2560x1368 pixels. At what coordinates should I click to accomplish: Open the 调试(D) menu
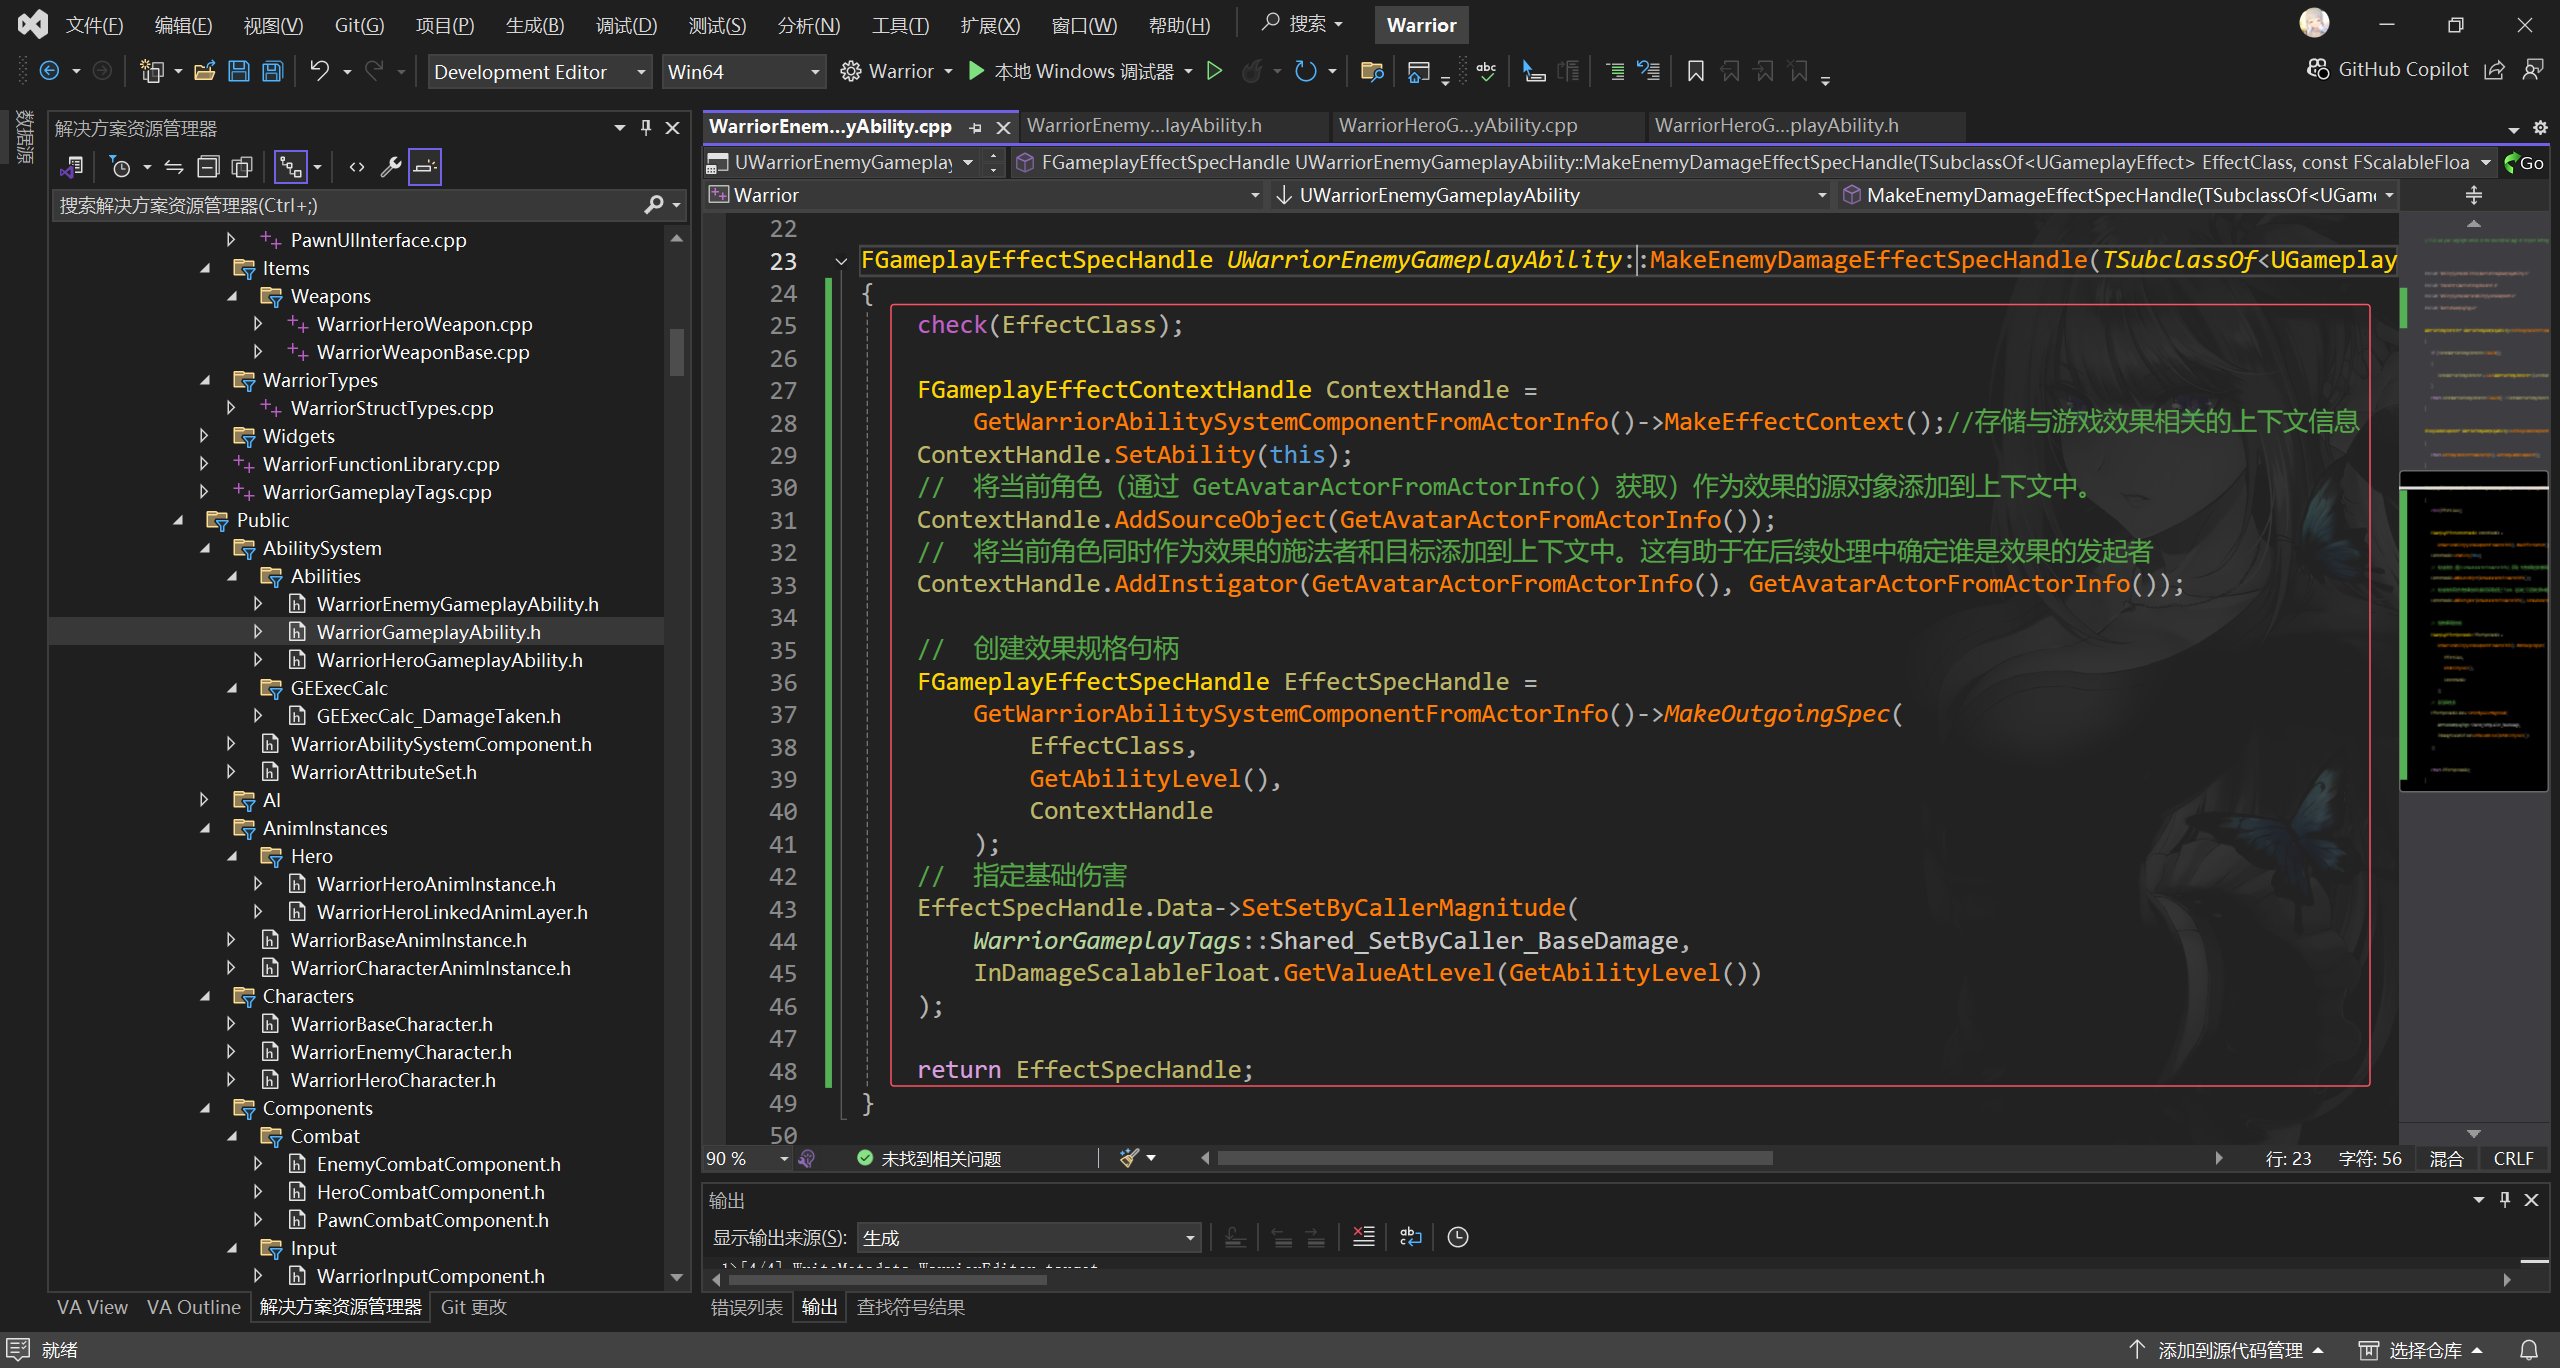pyautogui.click(x=626, y=25)
